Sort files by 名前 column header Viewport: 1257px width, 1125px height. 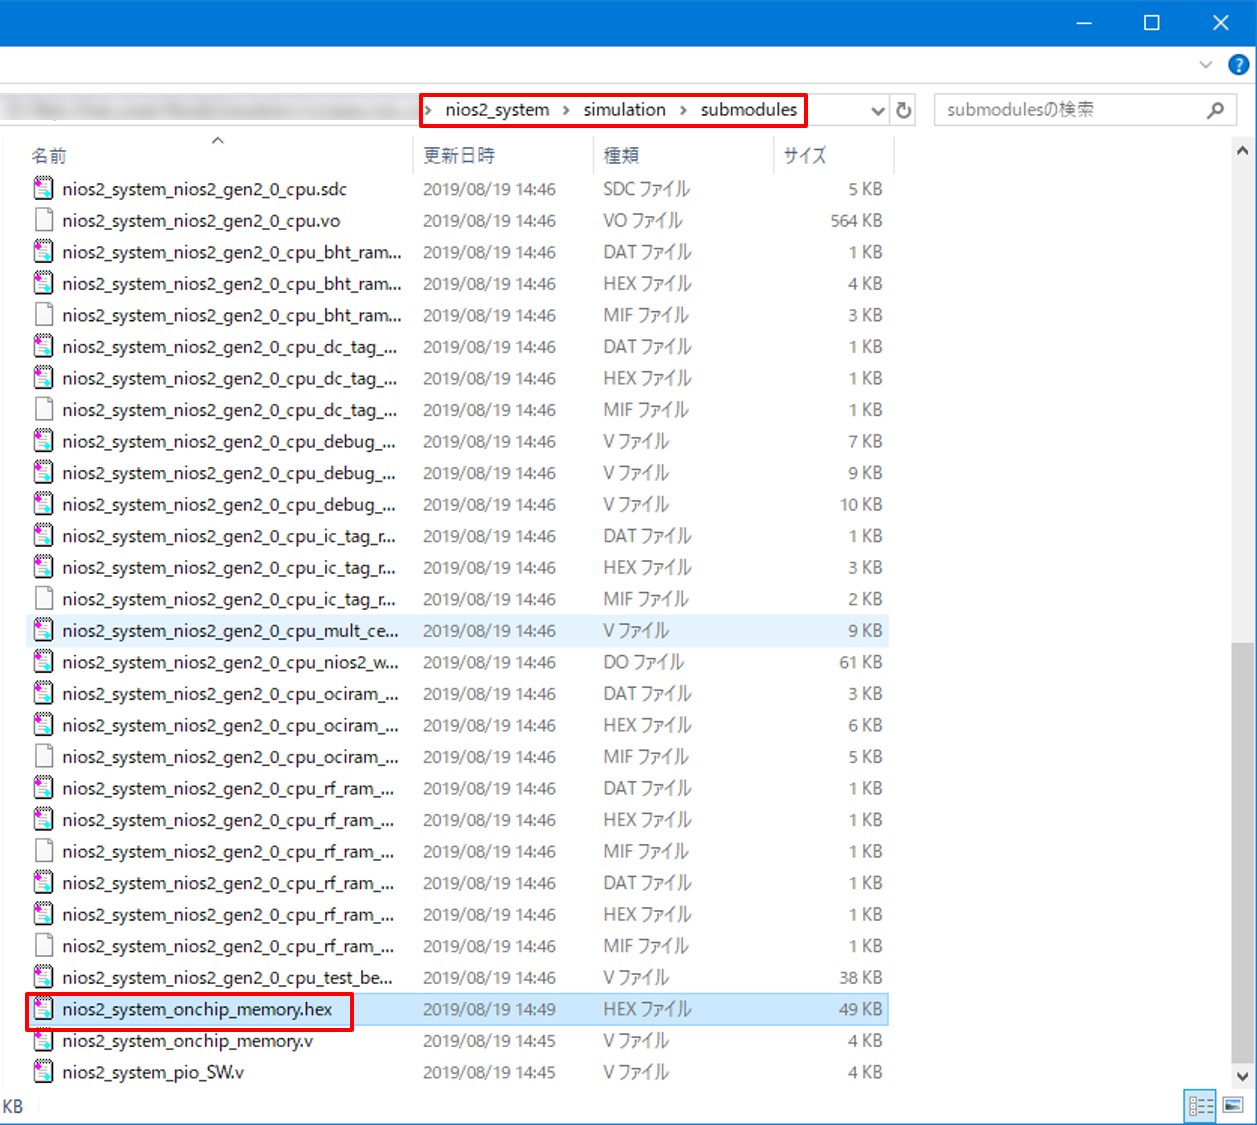coord(49,155)
